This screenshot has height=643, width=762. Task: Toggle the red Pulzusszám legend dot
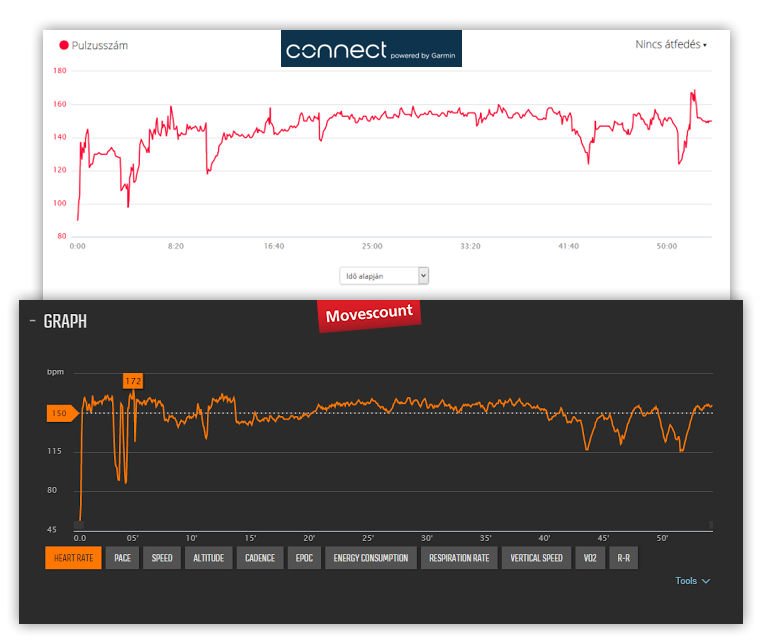click(x=64, y=45)
